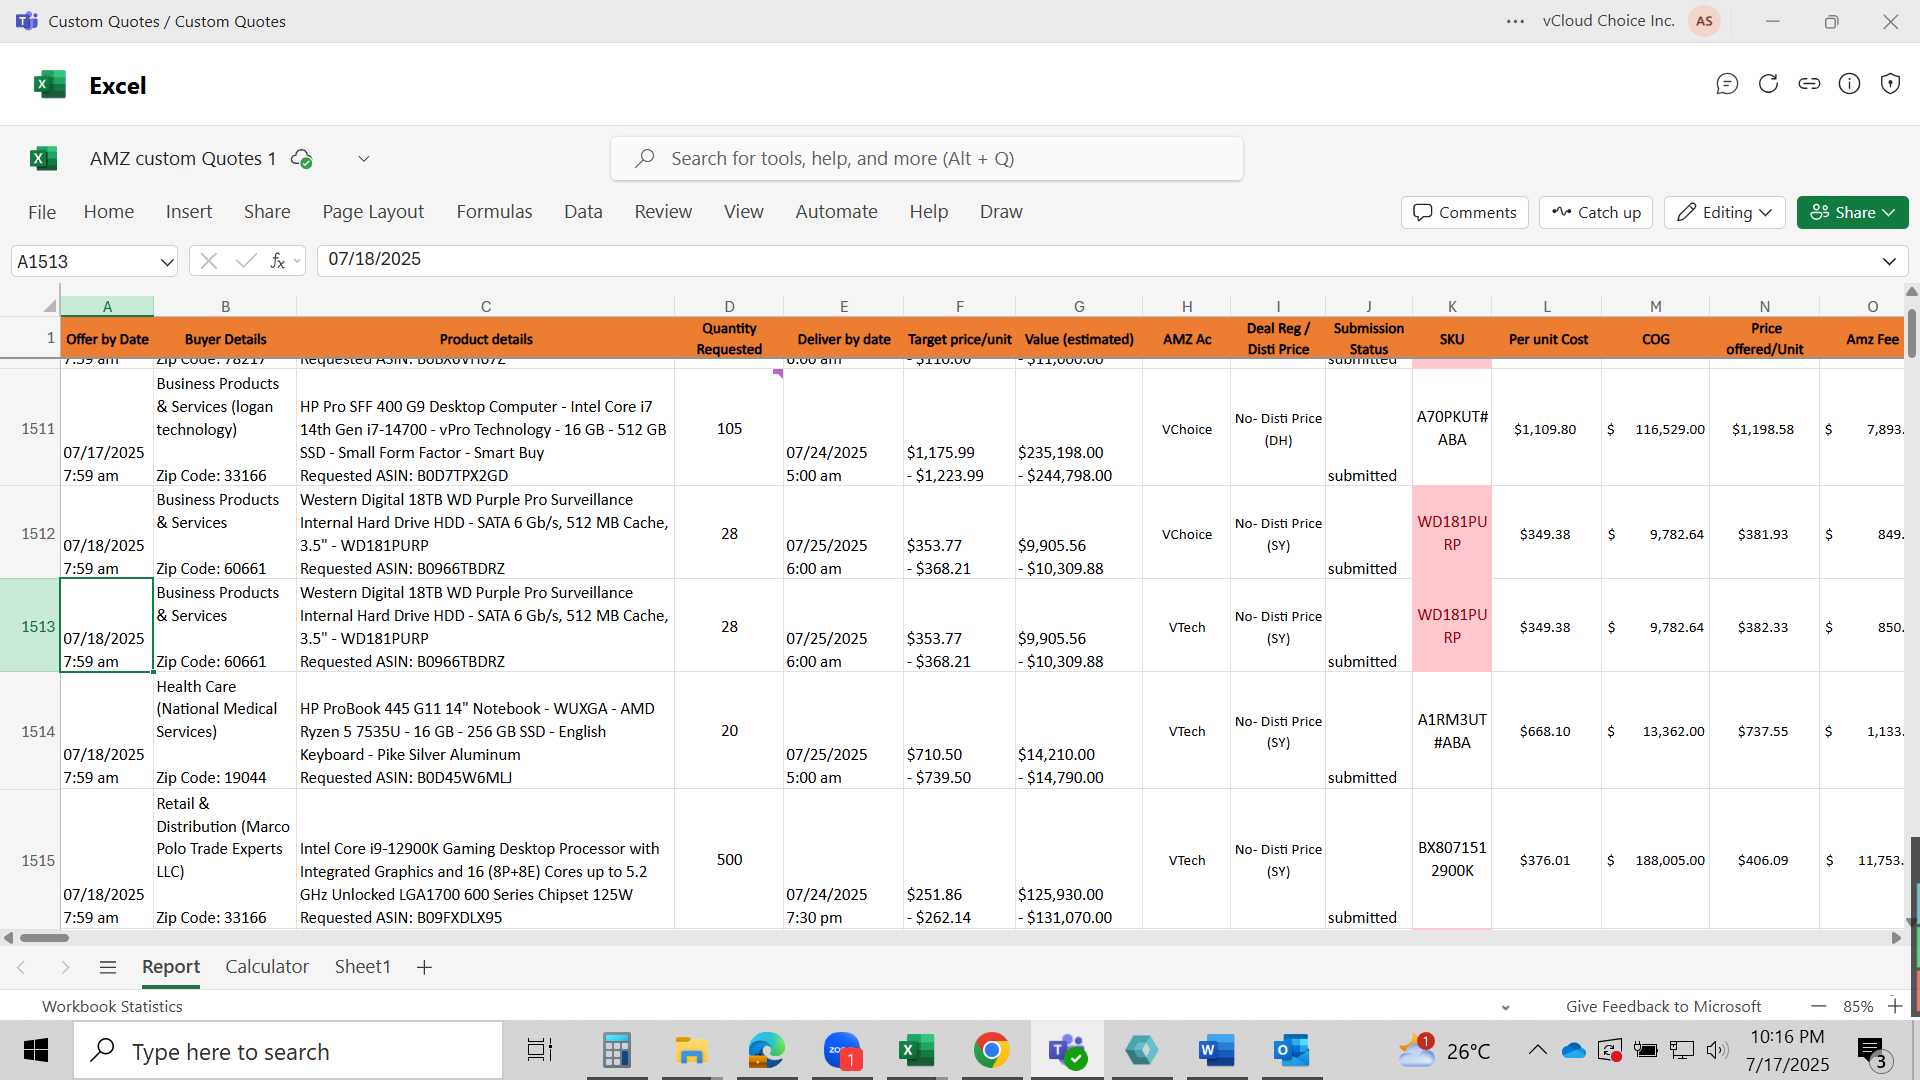The image size is (1920, 1080).
Task: Open the Share button dropdown
Action: (1852, 212)
